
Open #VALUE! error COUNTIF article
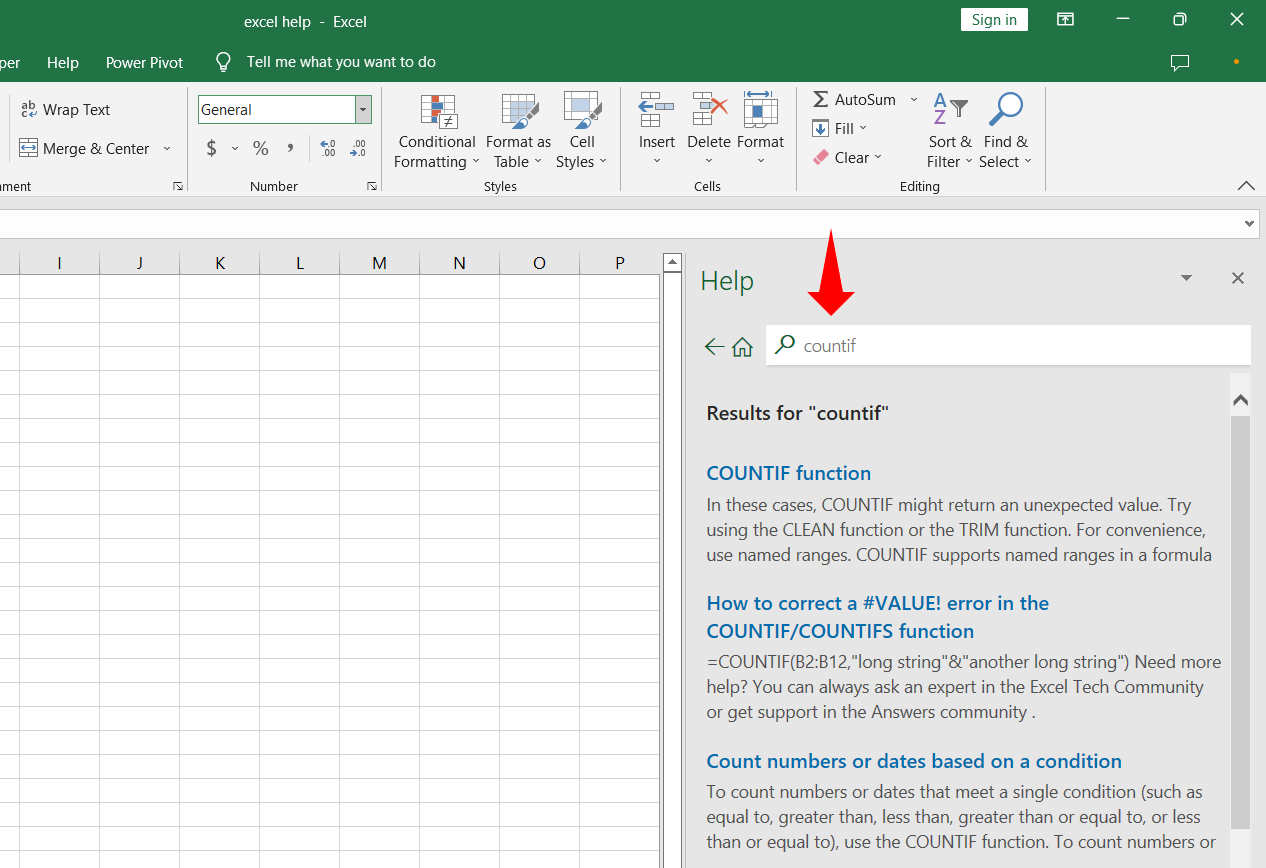(877, 617)
